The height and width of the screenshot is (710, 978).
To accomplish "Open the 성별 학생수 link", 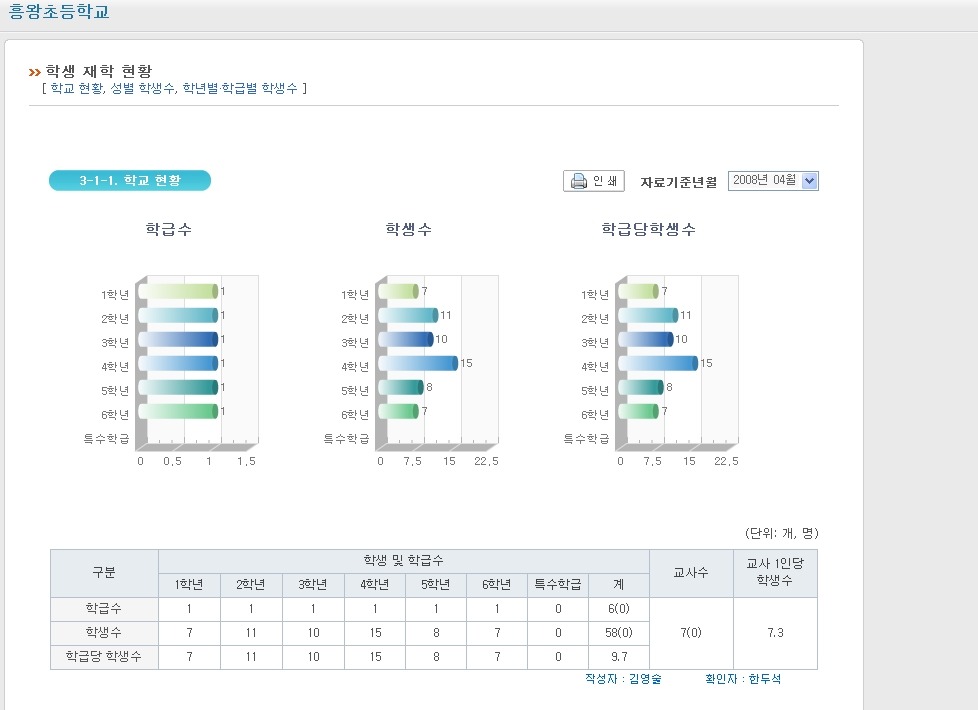I will 143,89.
